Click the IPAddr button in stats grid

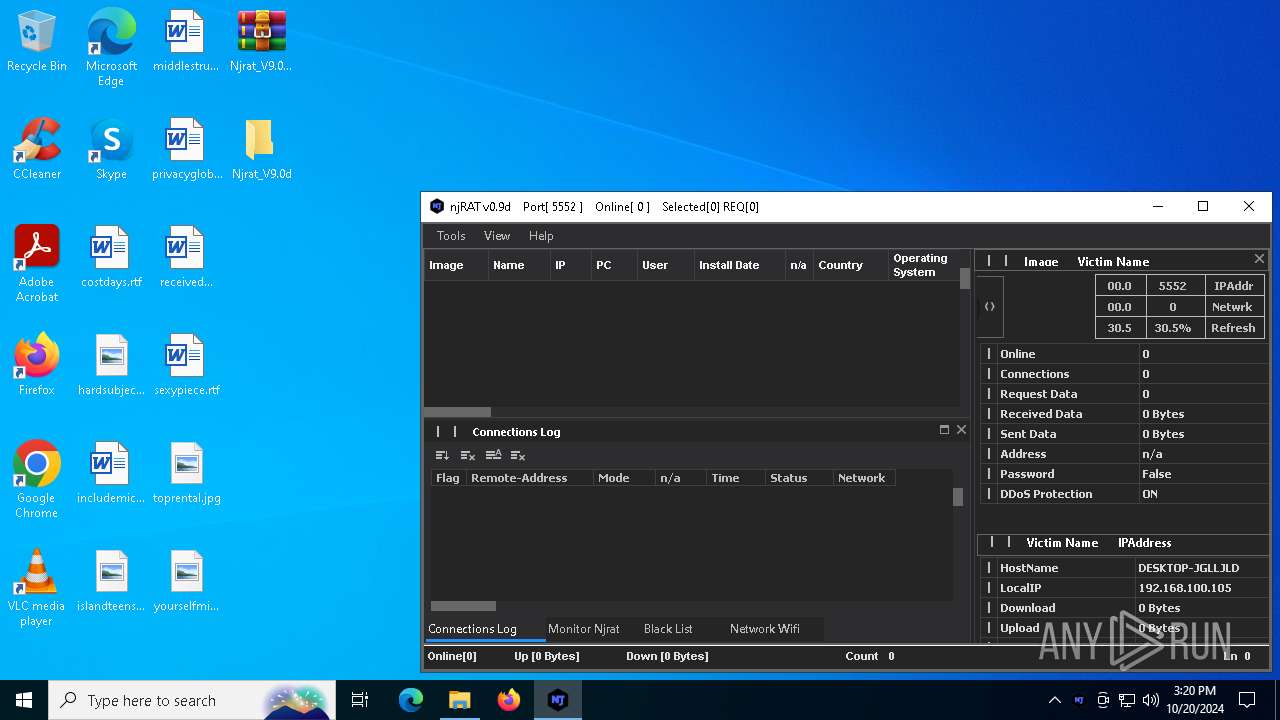click(1233, 286)
